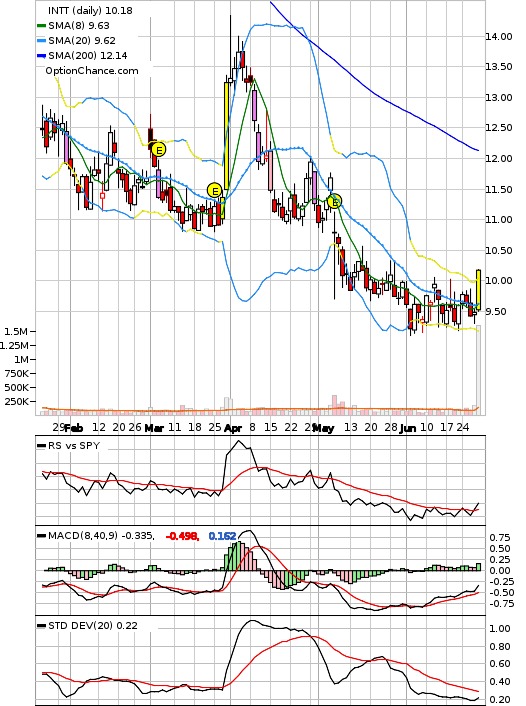Click the green SMA(8) legend swatch
The width and height of the screenshot is (526, 706).
point(41,26)
